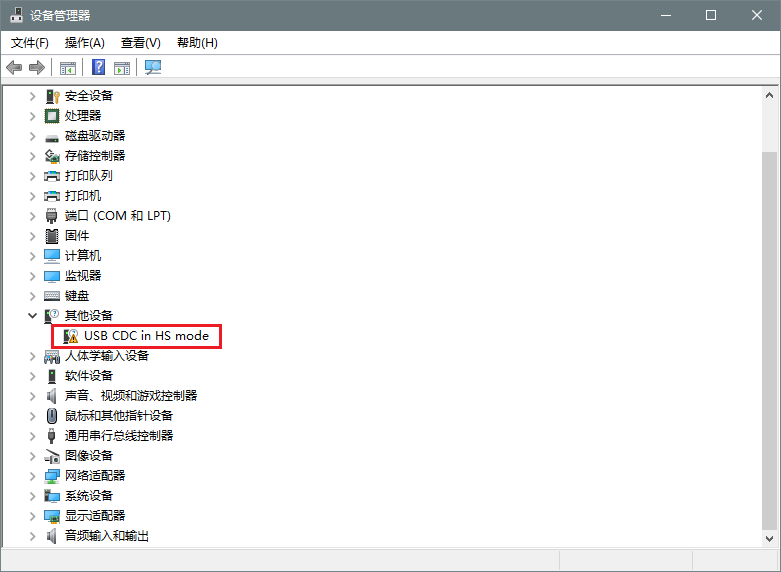
Task: Click the warning icon beside USB CDC device
Action: [x=71, y=336]
